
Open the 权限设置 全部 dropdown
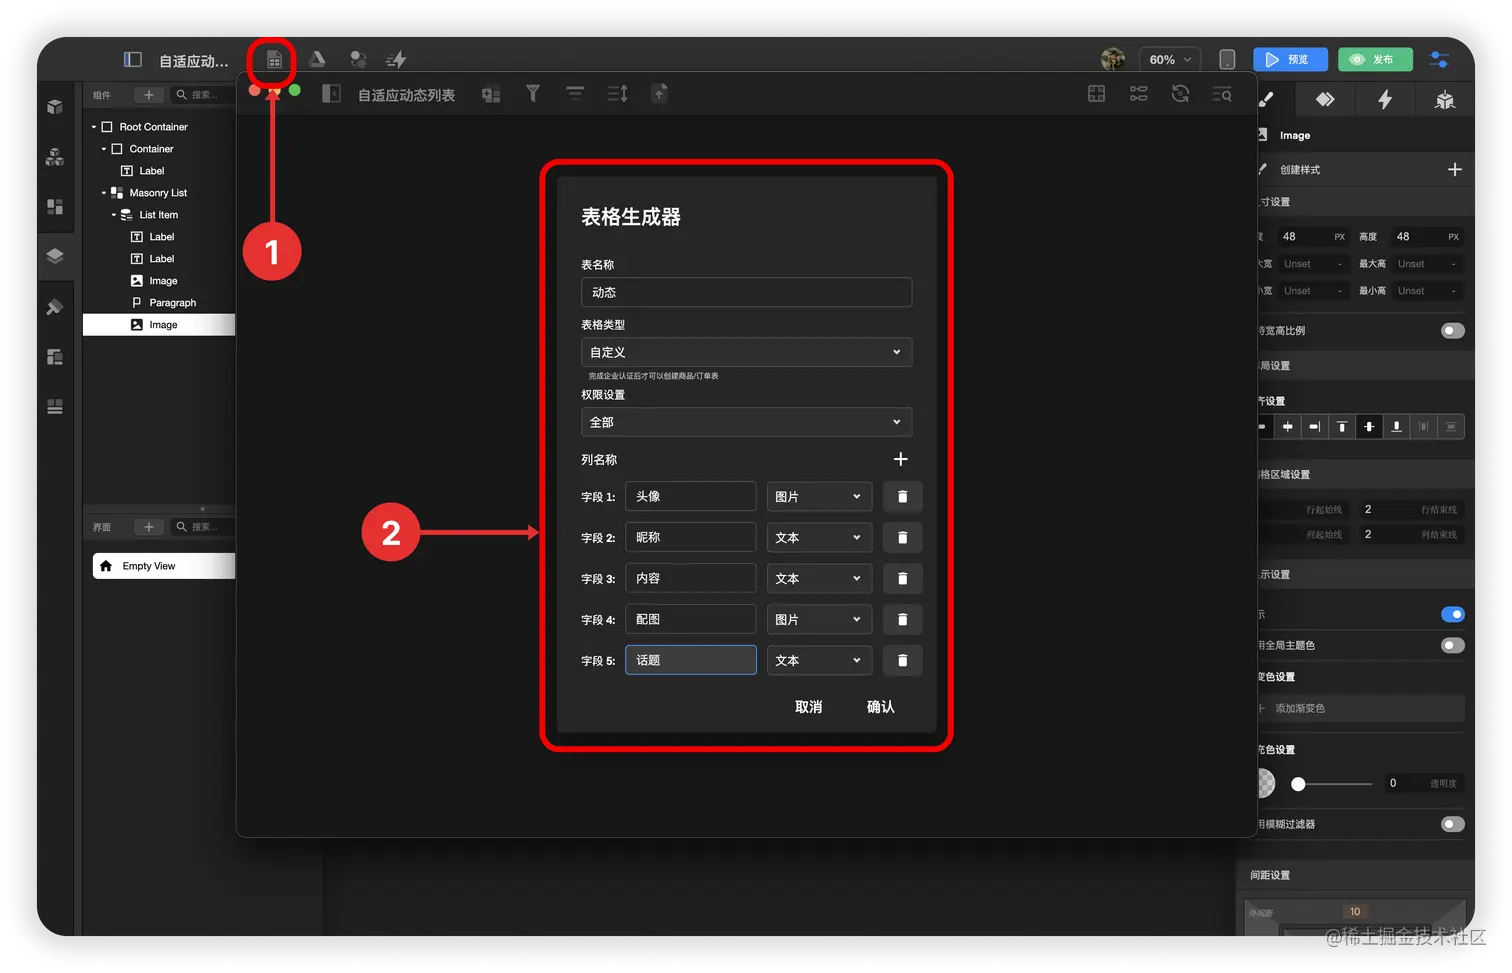point(746,422)
